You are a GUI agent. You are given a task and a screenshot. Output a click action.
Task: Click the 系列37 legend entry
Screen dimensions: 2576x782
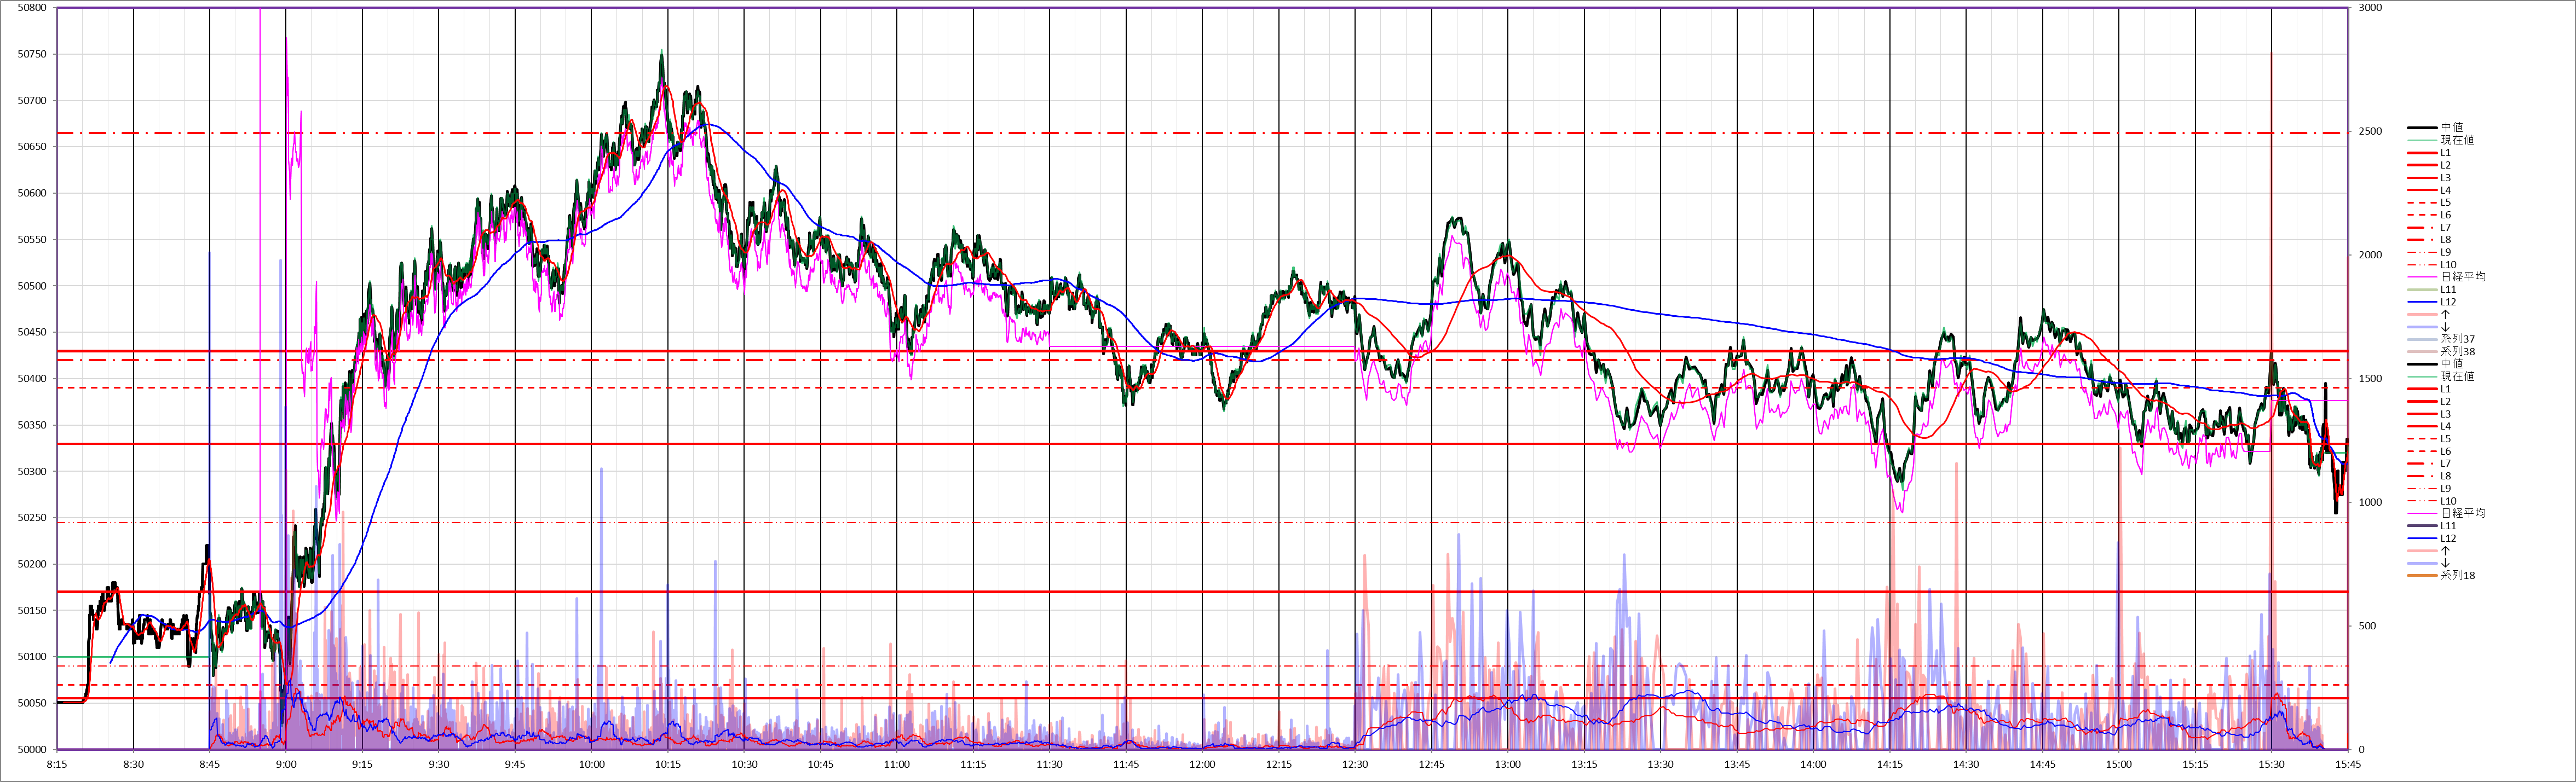coord(2457,339)
